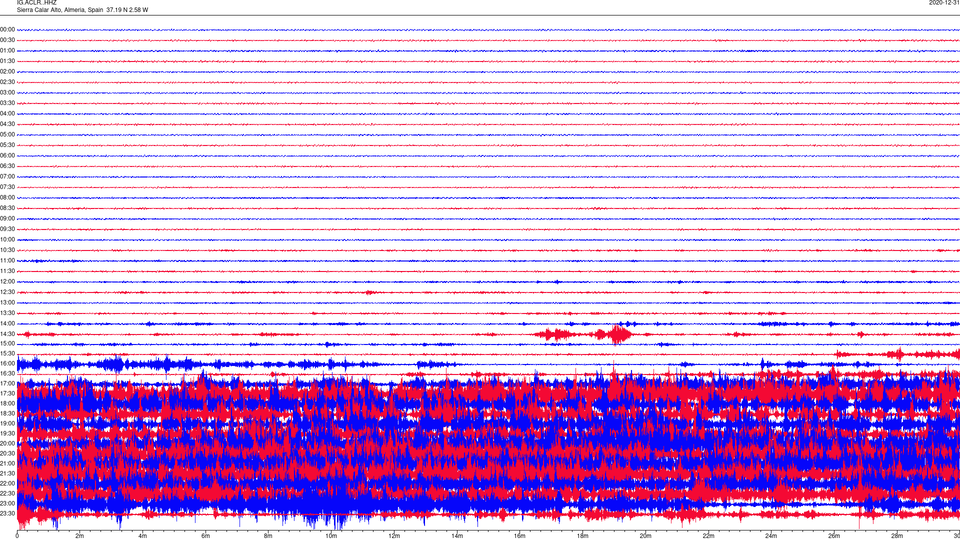Choose the 05:30 row label
The height and width of the screenshot is (540, 960).
tap(7, 145)
